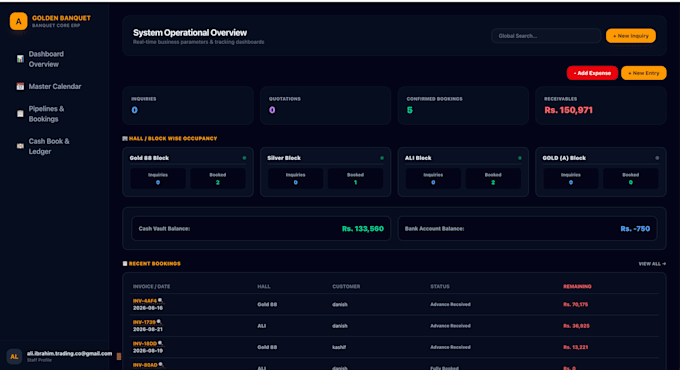Viewport: 680px width, 370px height.
Task: Click the + New Inquiry button
Action: [631, 36]
